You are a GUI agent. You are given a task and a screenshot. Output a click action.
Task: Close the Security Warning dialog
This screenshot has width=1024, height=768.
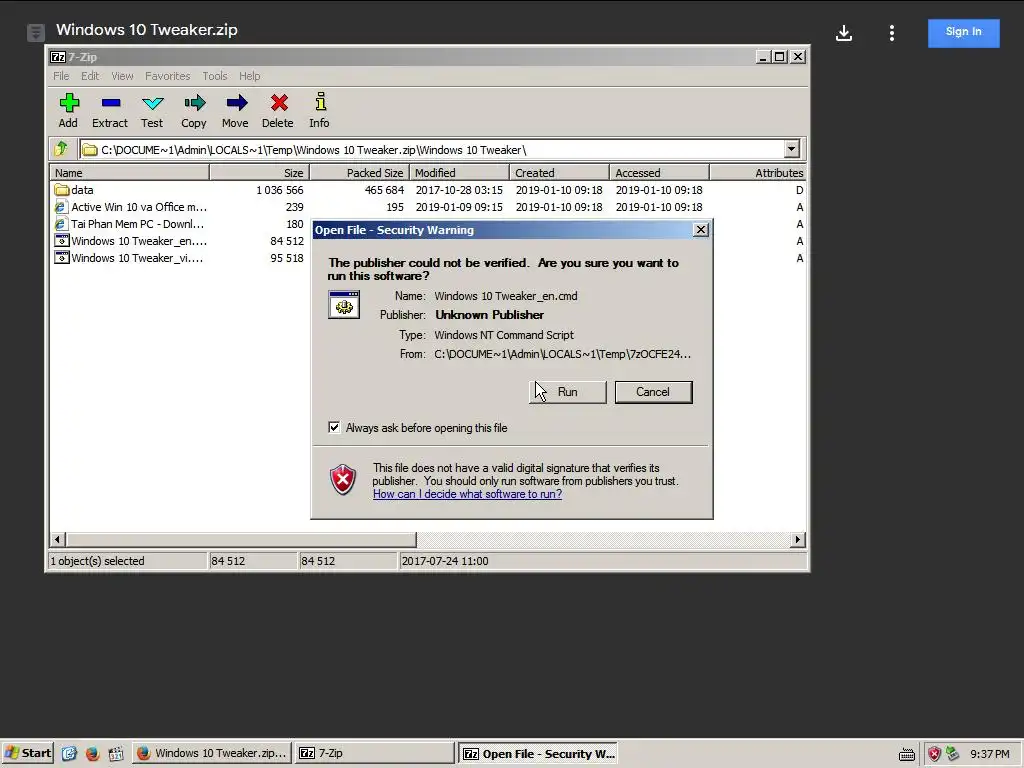point(700,230)
